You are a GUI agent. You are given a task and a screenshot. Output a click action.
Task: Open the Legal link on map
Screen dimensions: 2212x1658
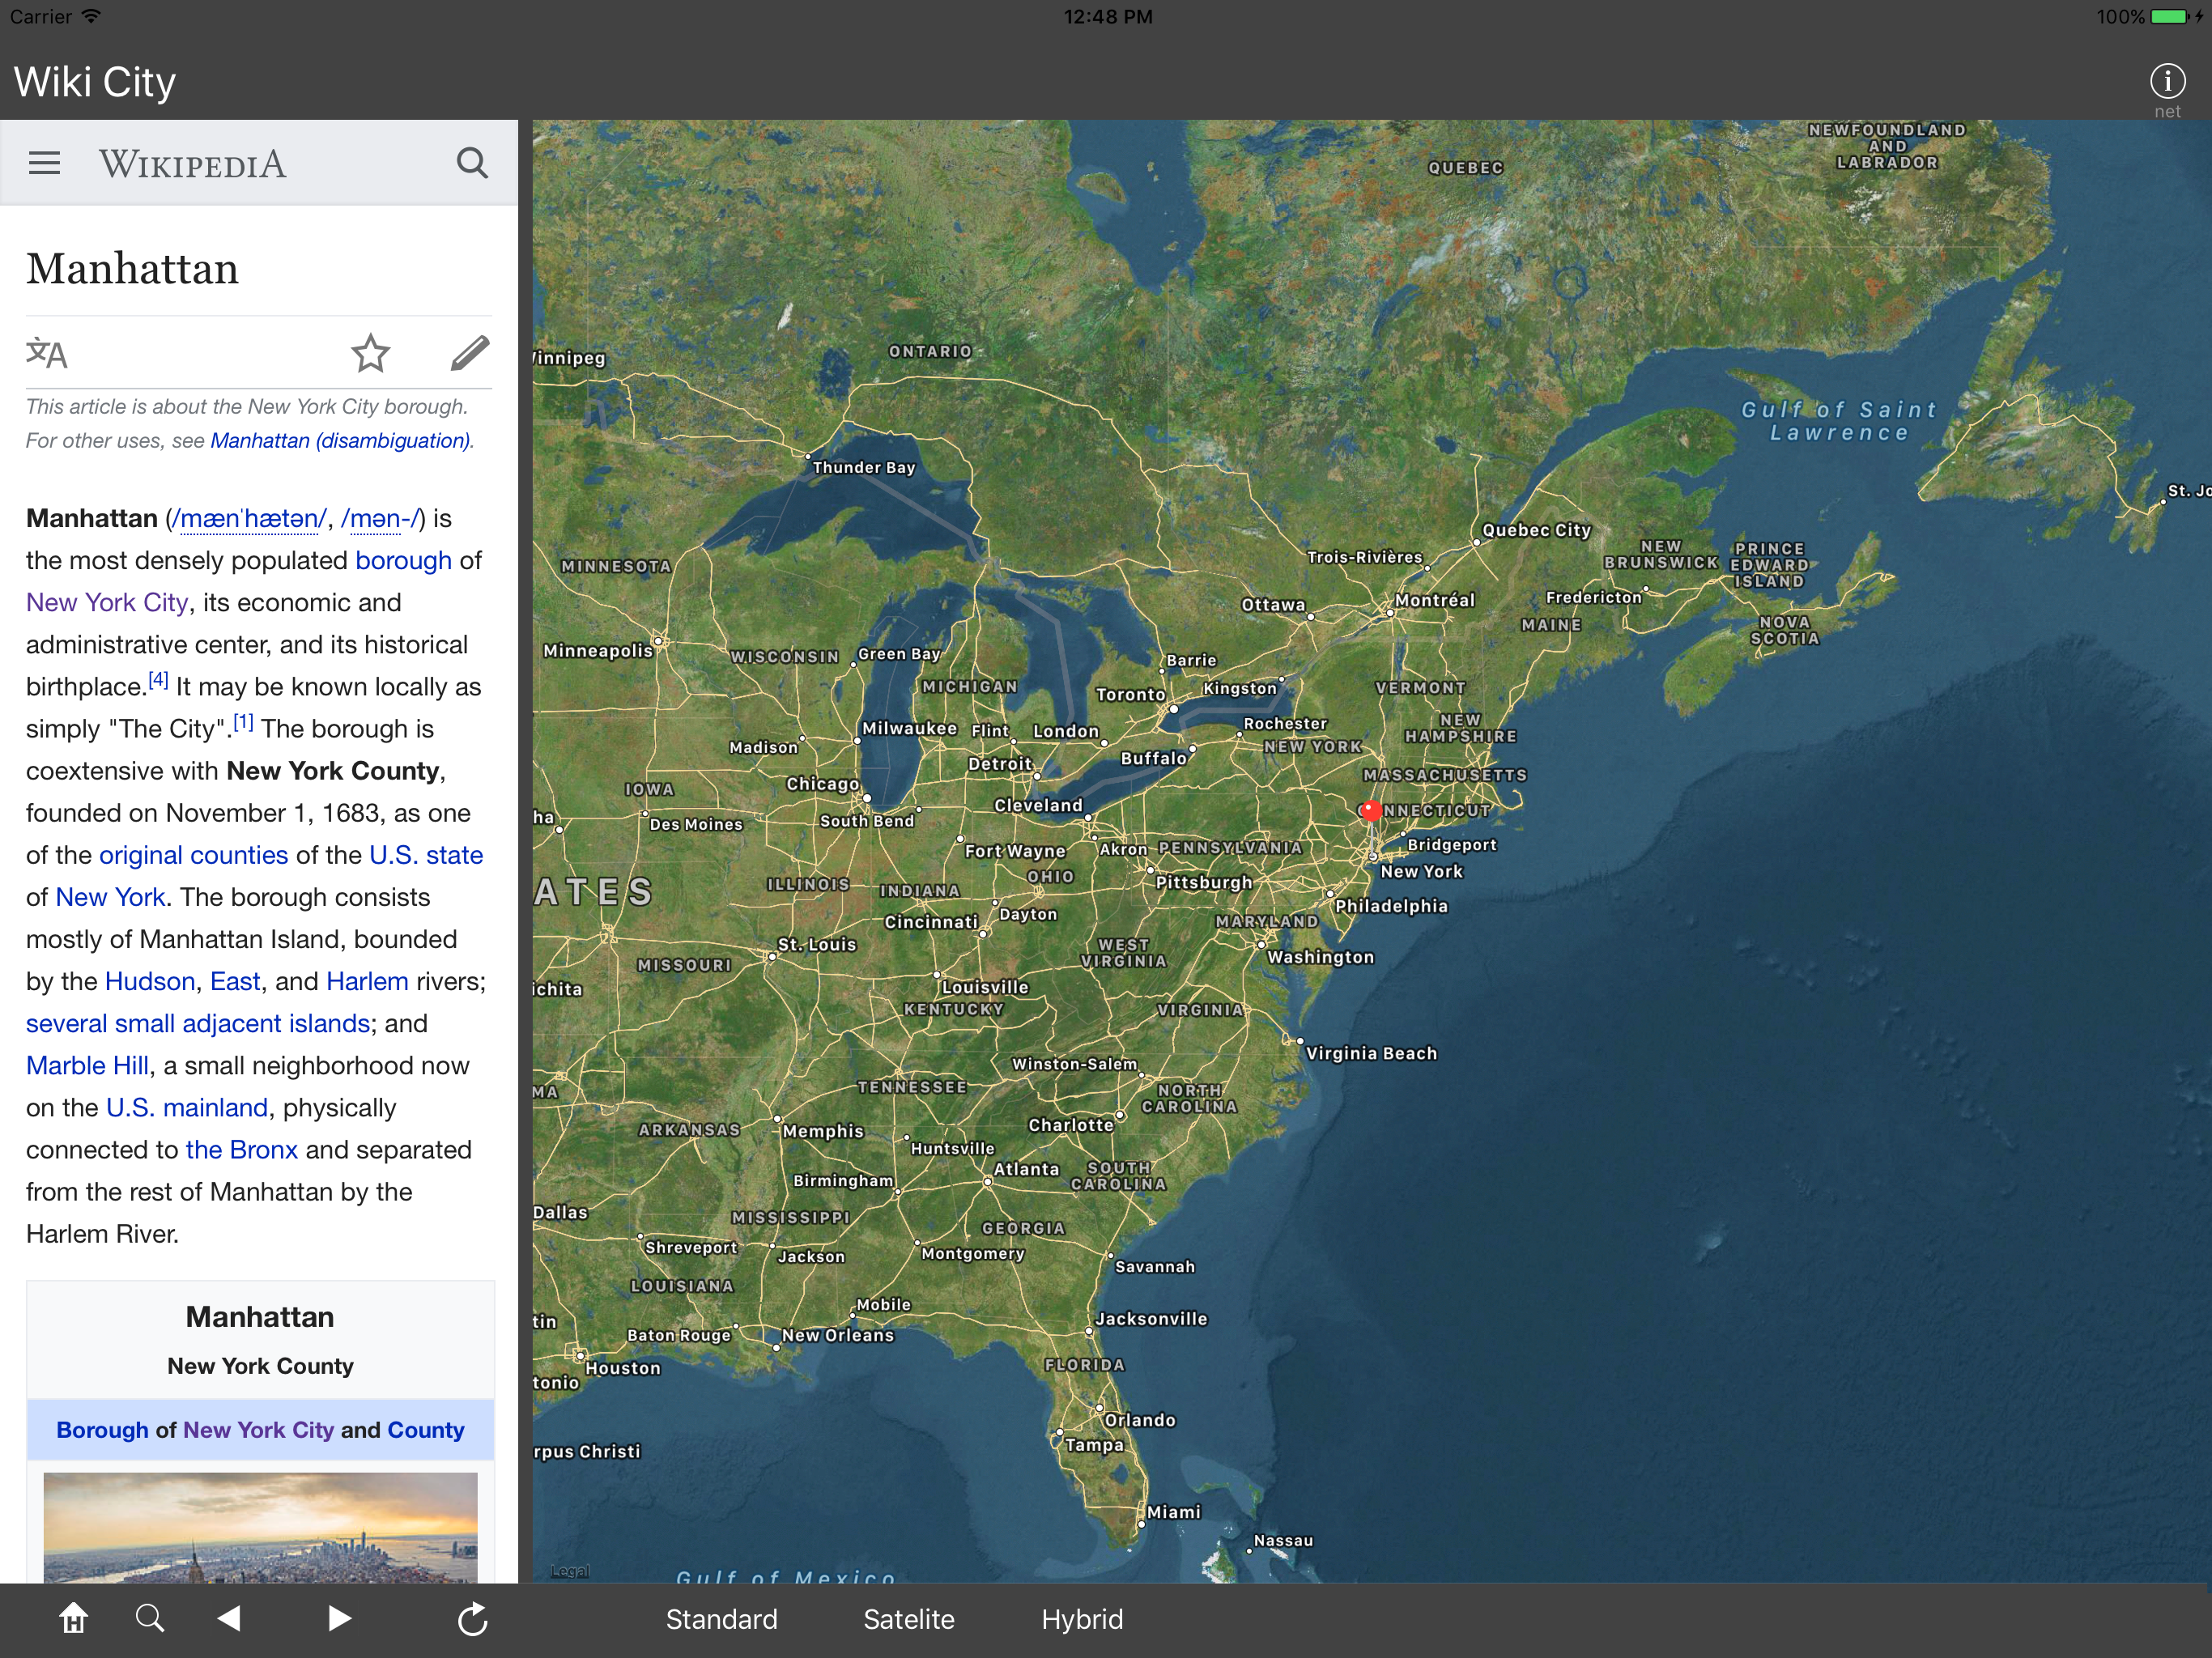(570, 1571)
